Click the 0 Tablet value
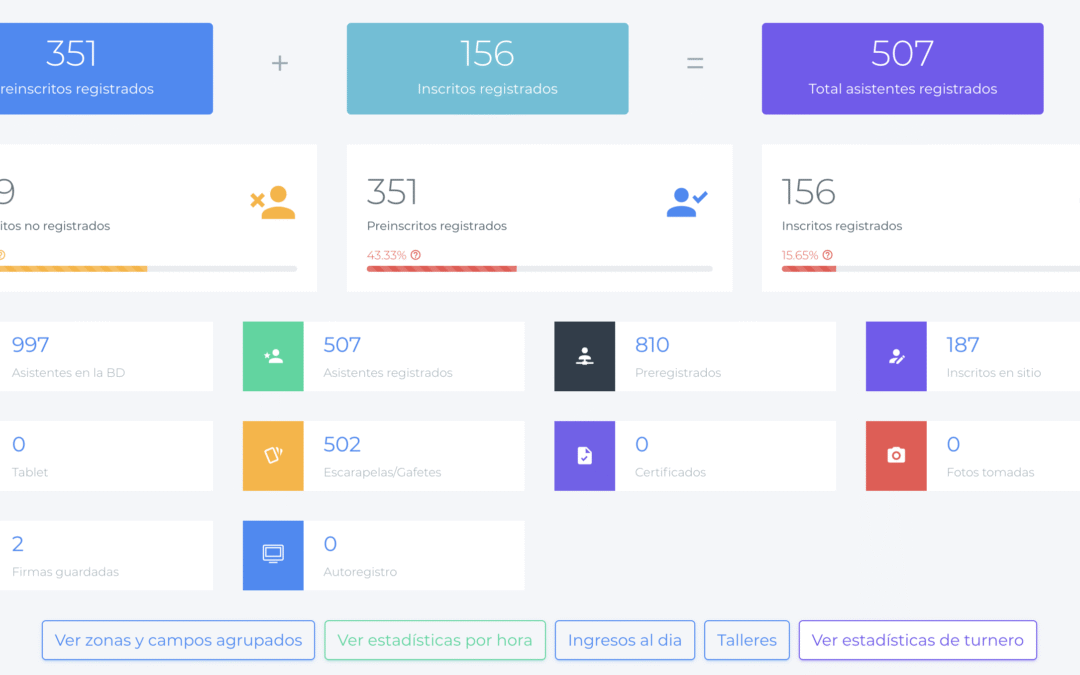1080x675 pixels. click(19, 444)
